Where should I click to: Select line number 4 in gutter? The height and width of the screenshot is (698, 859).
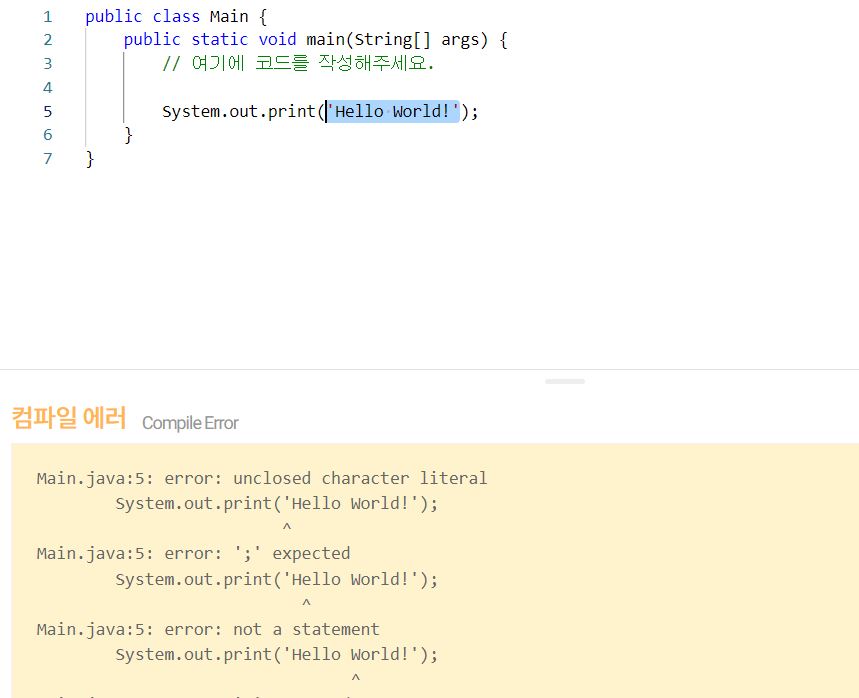point(48,88)
